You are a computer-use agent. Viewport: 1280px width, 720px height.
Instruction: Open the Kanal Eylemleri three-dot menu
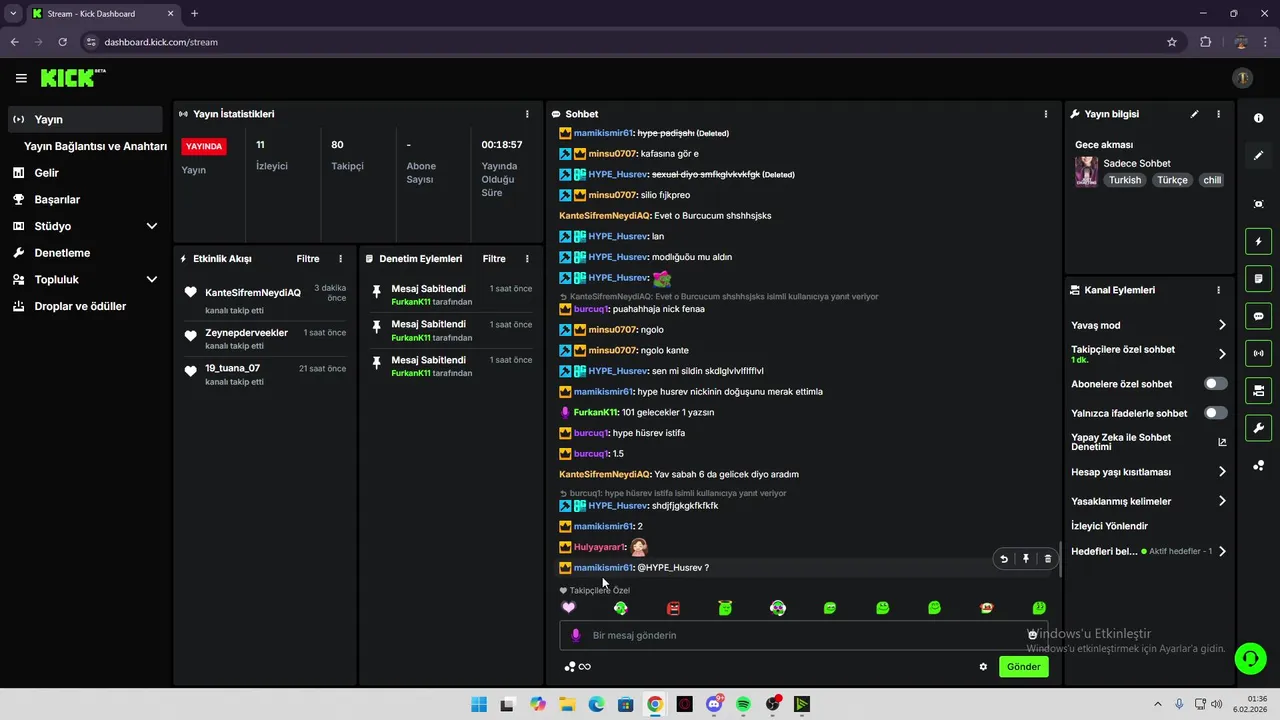click(1218, 290)
